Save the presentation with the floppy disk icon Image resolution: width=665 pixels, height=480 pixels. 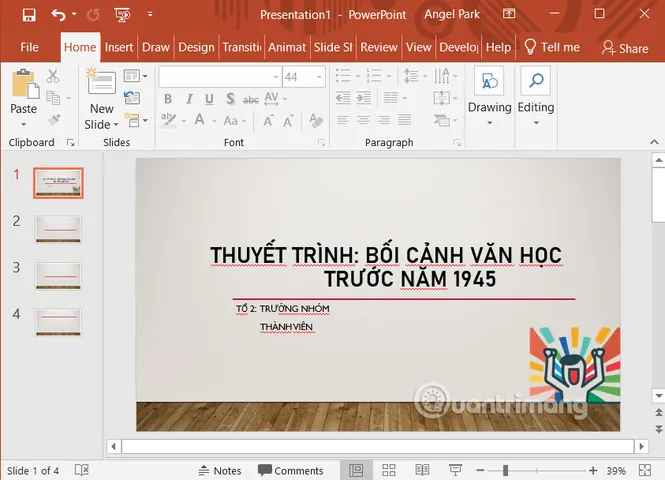pos(29,15)
